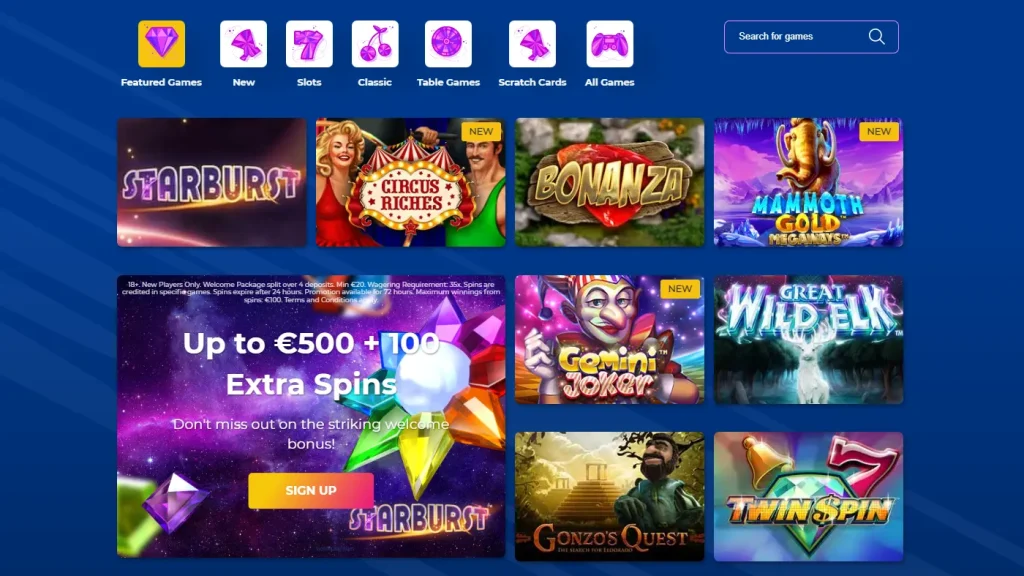Open All Games controller icon
Image resolution: width=1024 pixels, height=576 pixels.
(609, 44)
